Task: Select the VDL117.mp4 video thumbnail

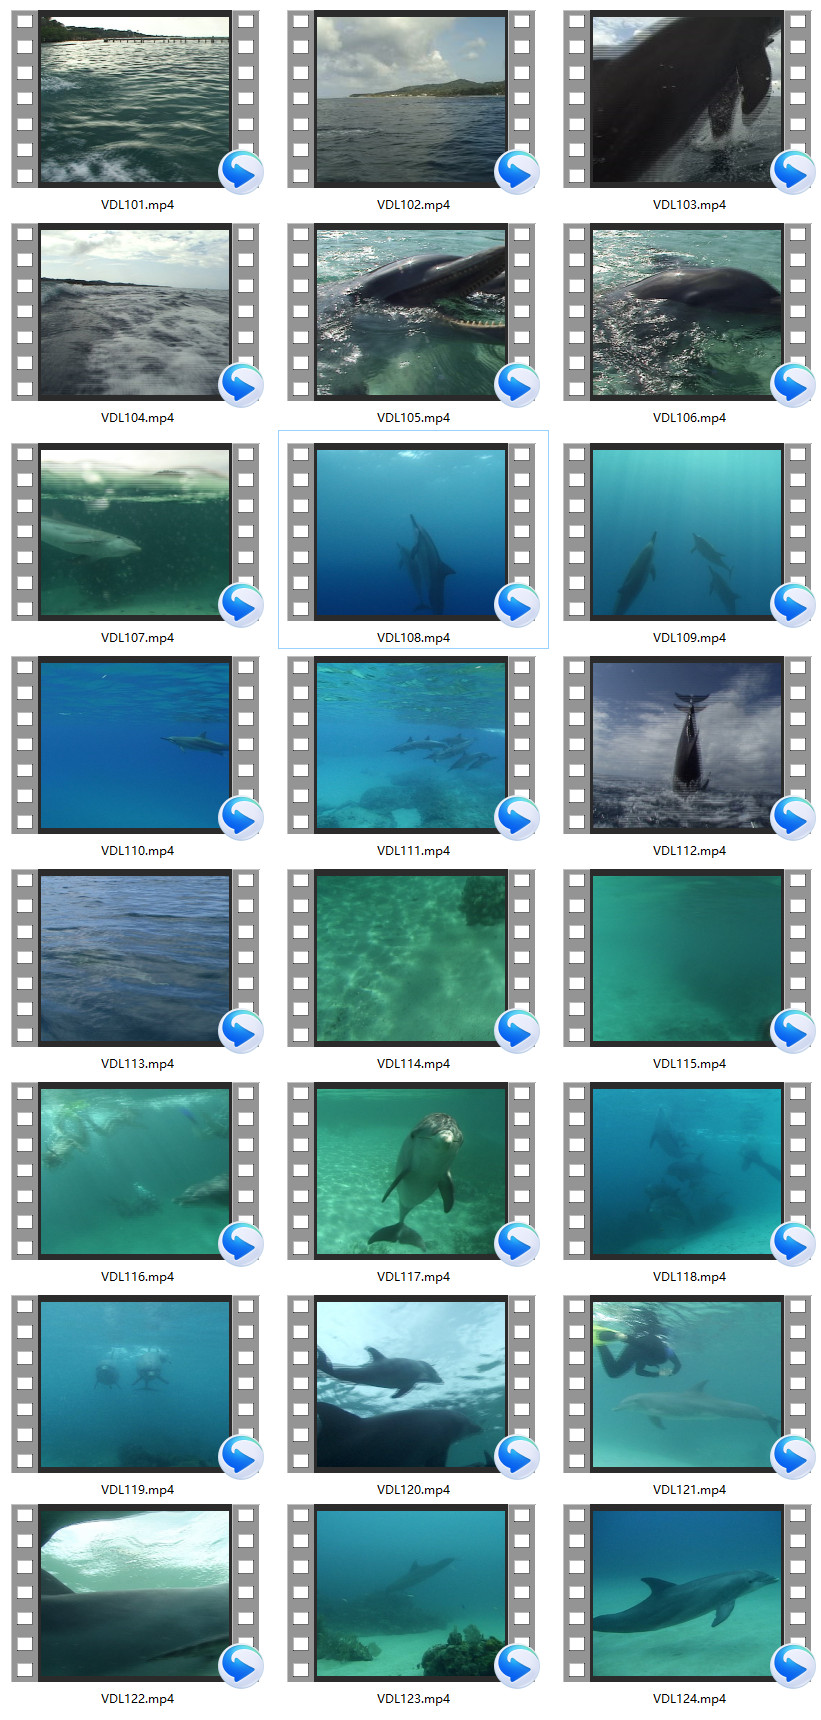Action: [x=411, y=1171]
